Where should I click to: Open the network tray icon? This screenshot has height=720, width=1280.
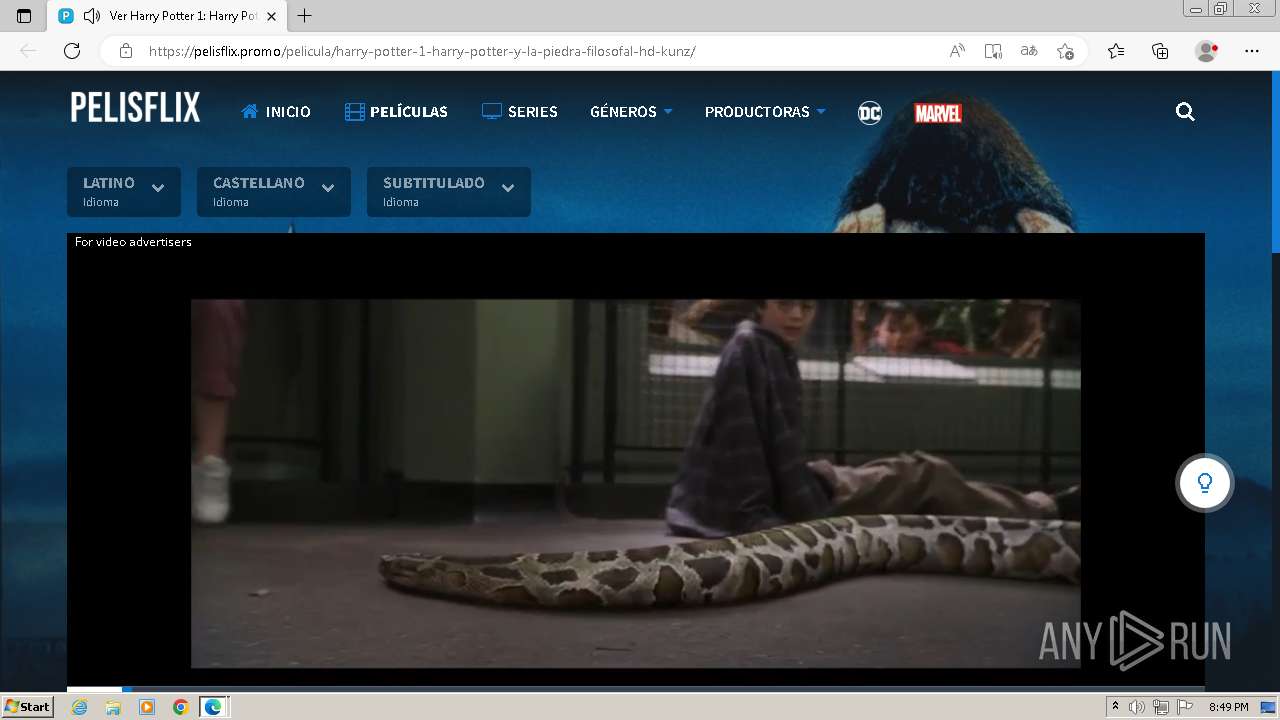coord(1161,707)
